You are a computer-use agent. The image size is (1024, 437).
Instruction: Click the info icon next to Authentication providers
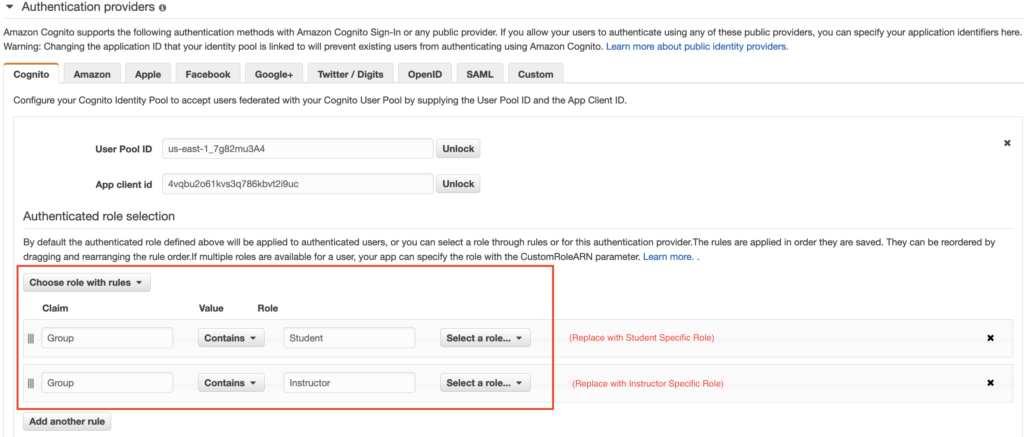click(x=162, y=8)
